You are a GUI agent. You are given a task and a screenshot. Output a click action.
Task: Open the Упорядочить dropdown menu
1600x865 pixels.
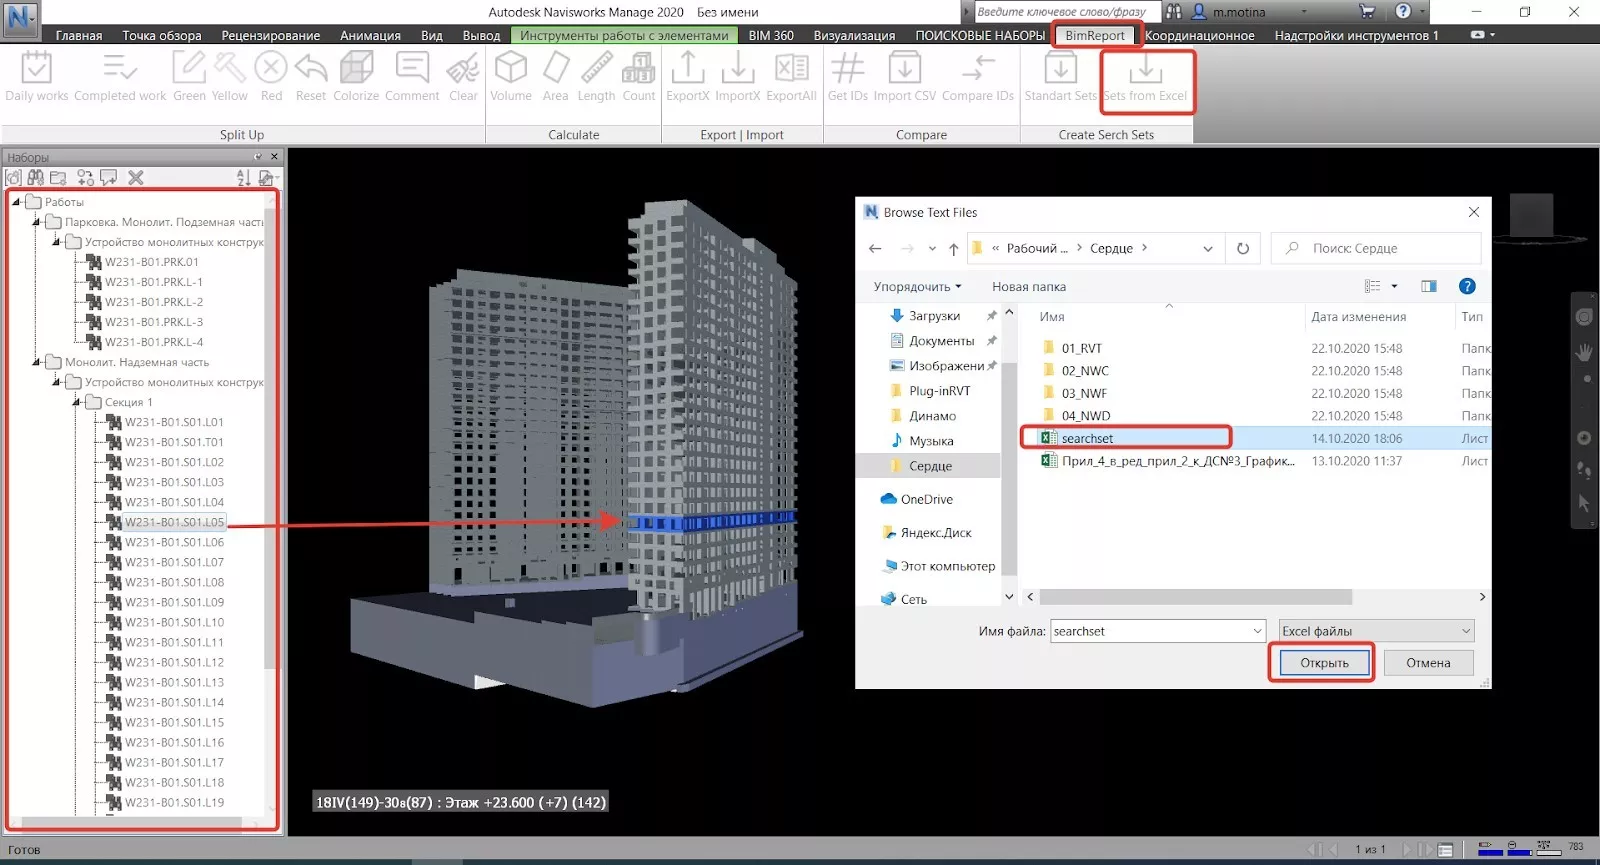pyautogui.click(x=917, y=286)
